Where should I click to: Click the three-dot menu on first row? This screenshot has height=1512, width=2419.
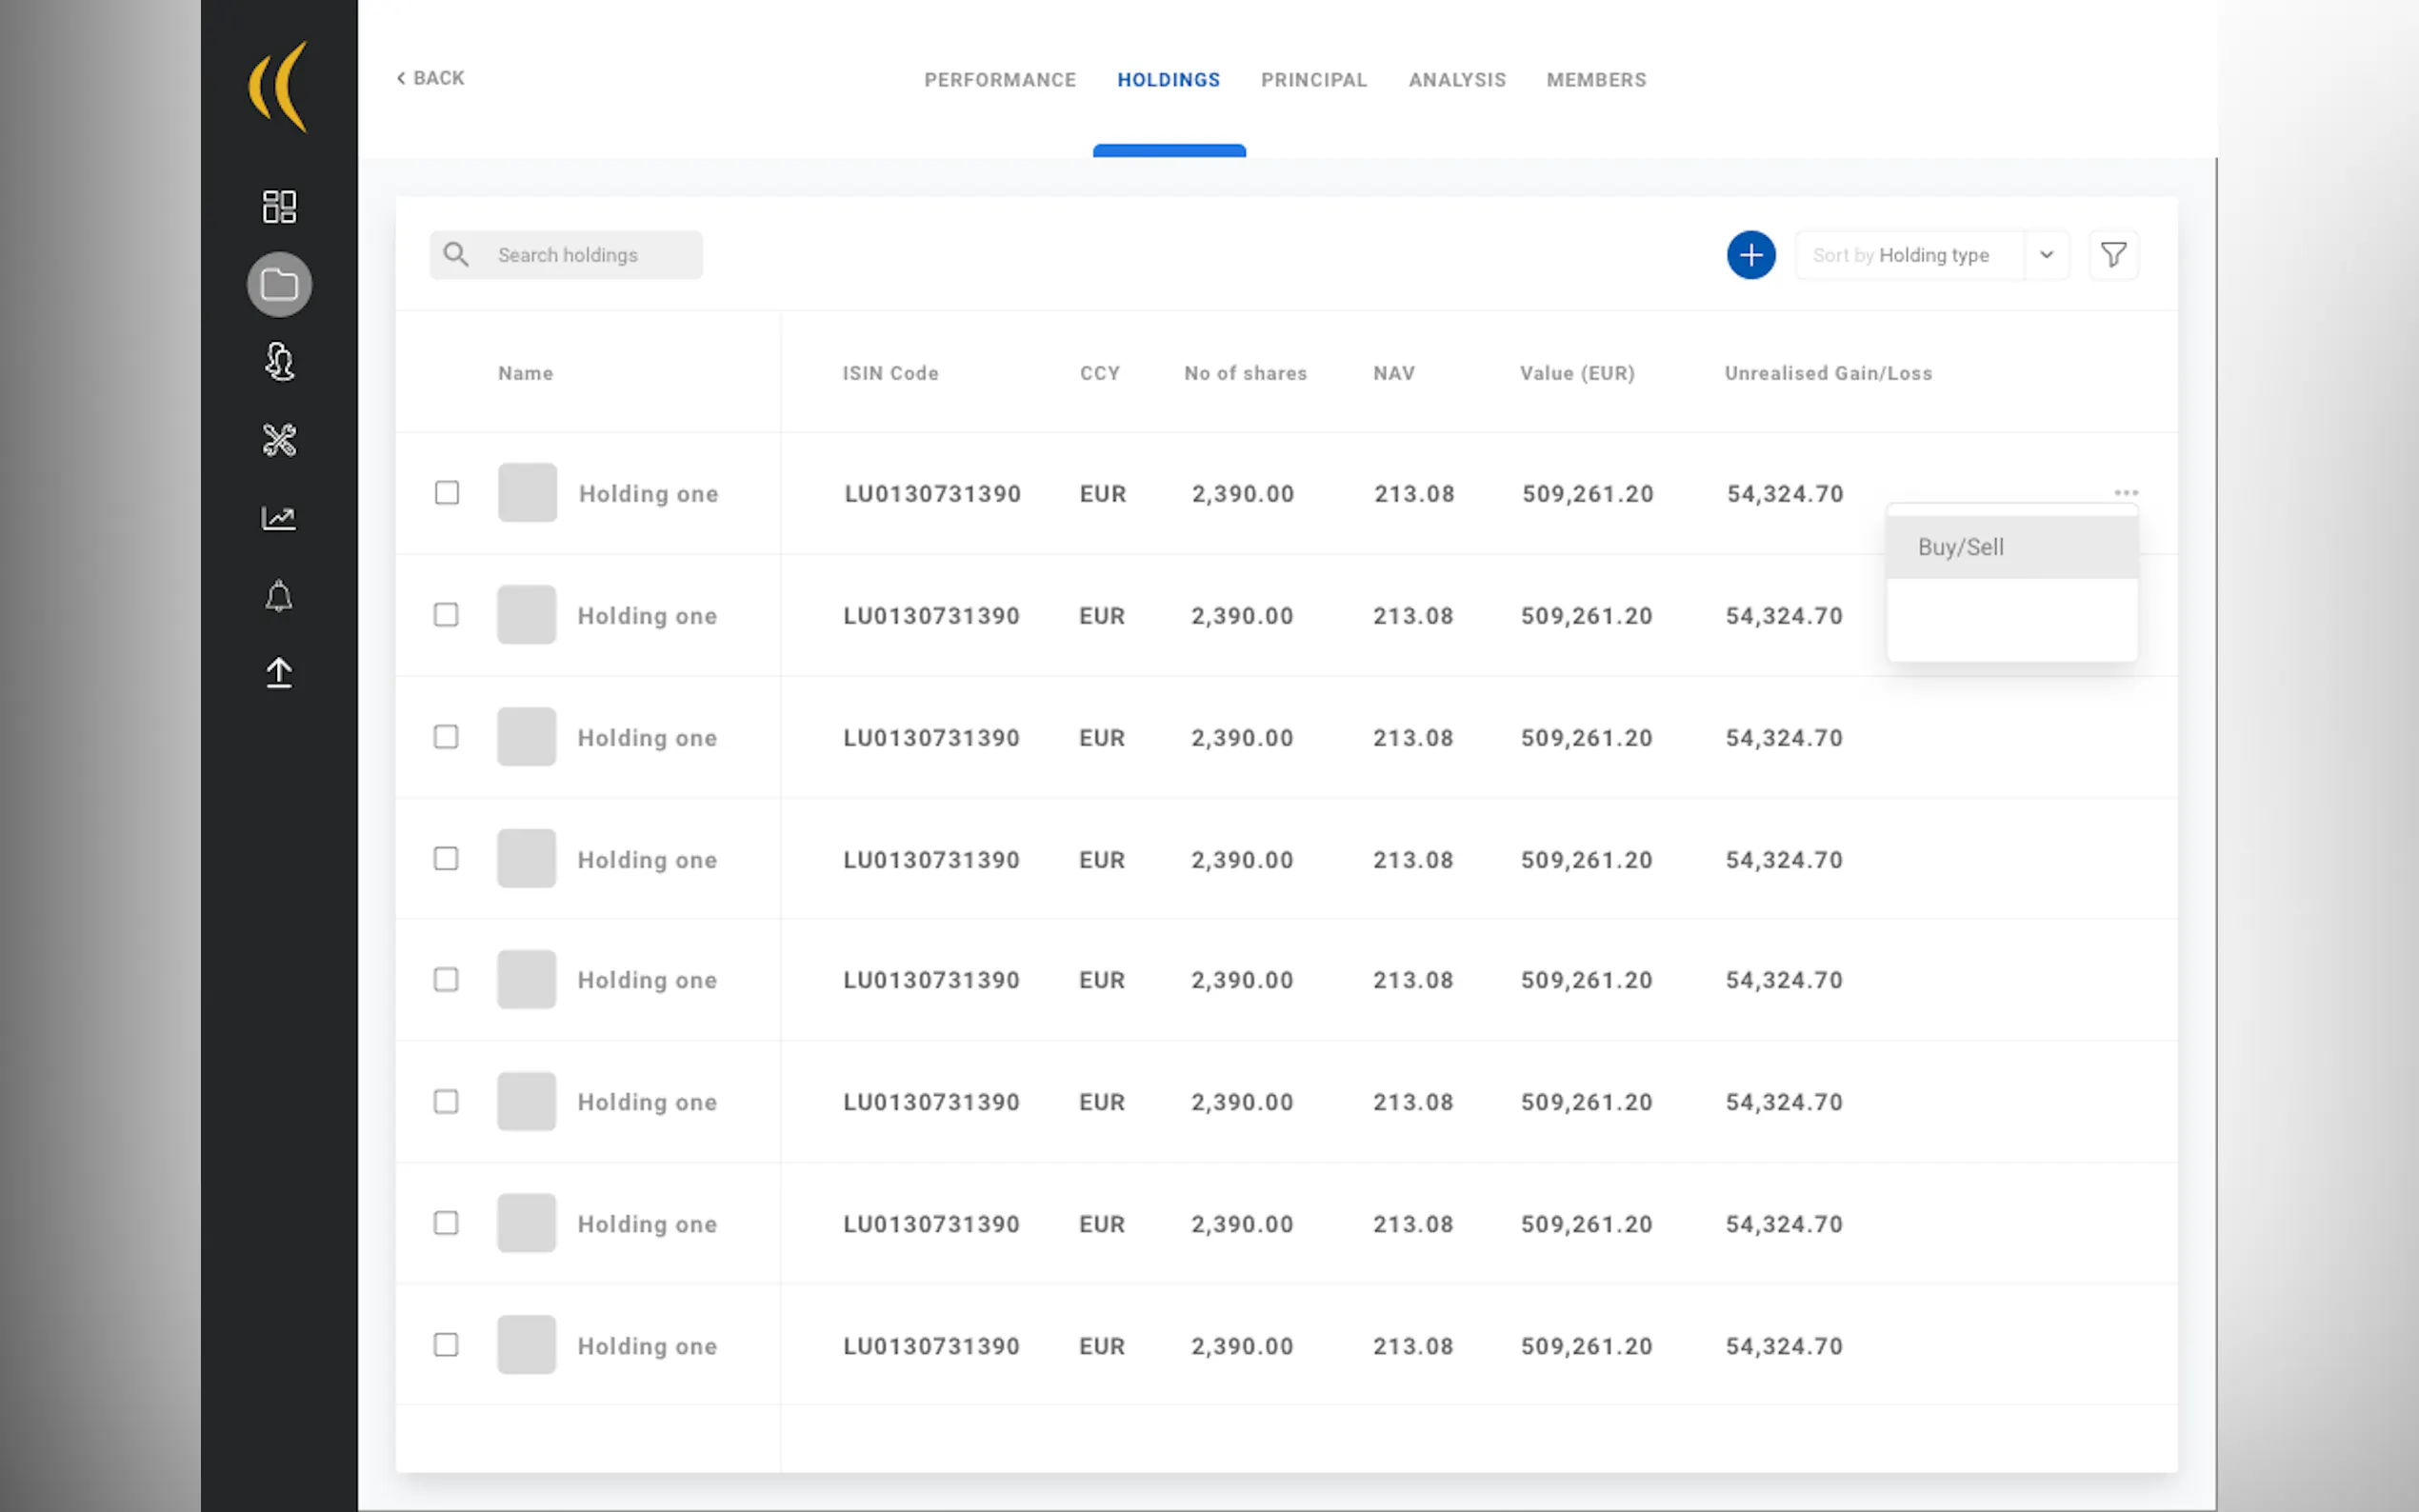click(x=2126, y=493)
